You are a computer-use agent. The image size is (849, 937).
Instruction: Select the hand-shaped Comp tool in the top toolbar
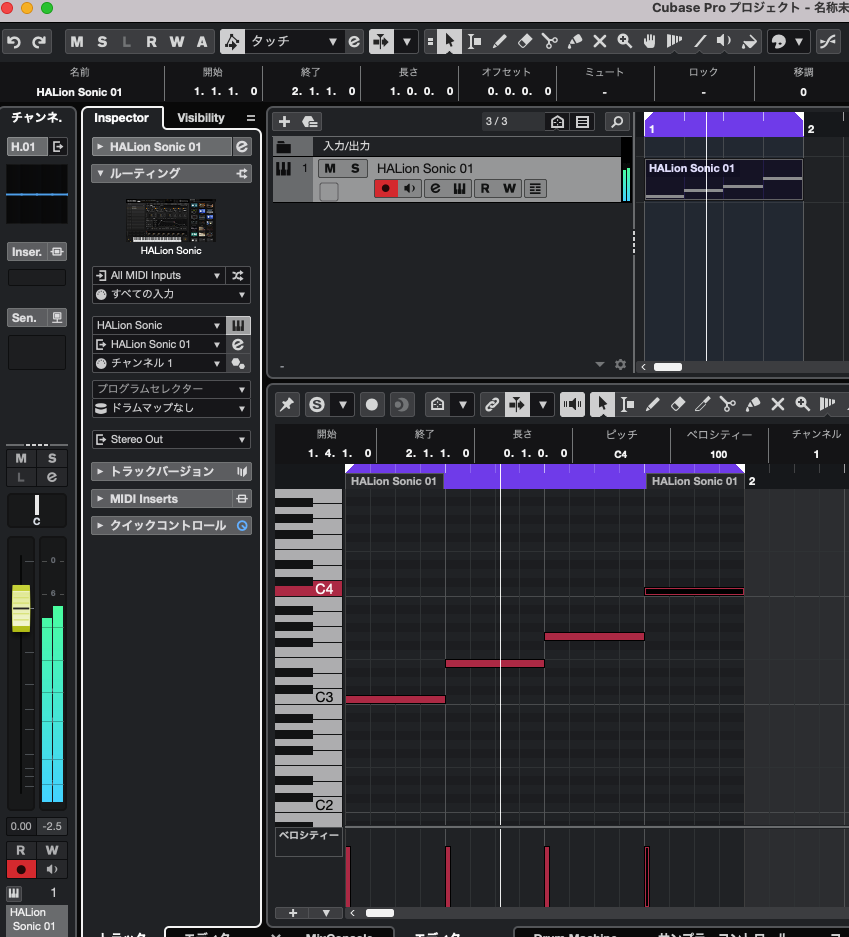(x=649, y=41)
